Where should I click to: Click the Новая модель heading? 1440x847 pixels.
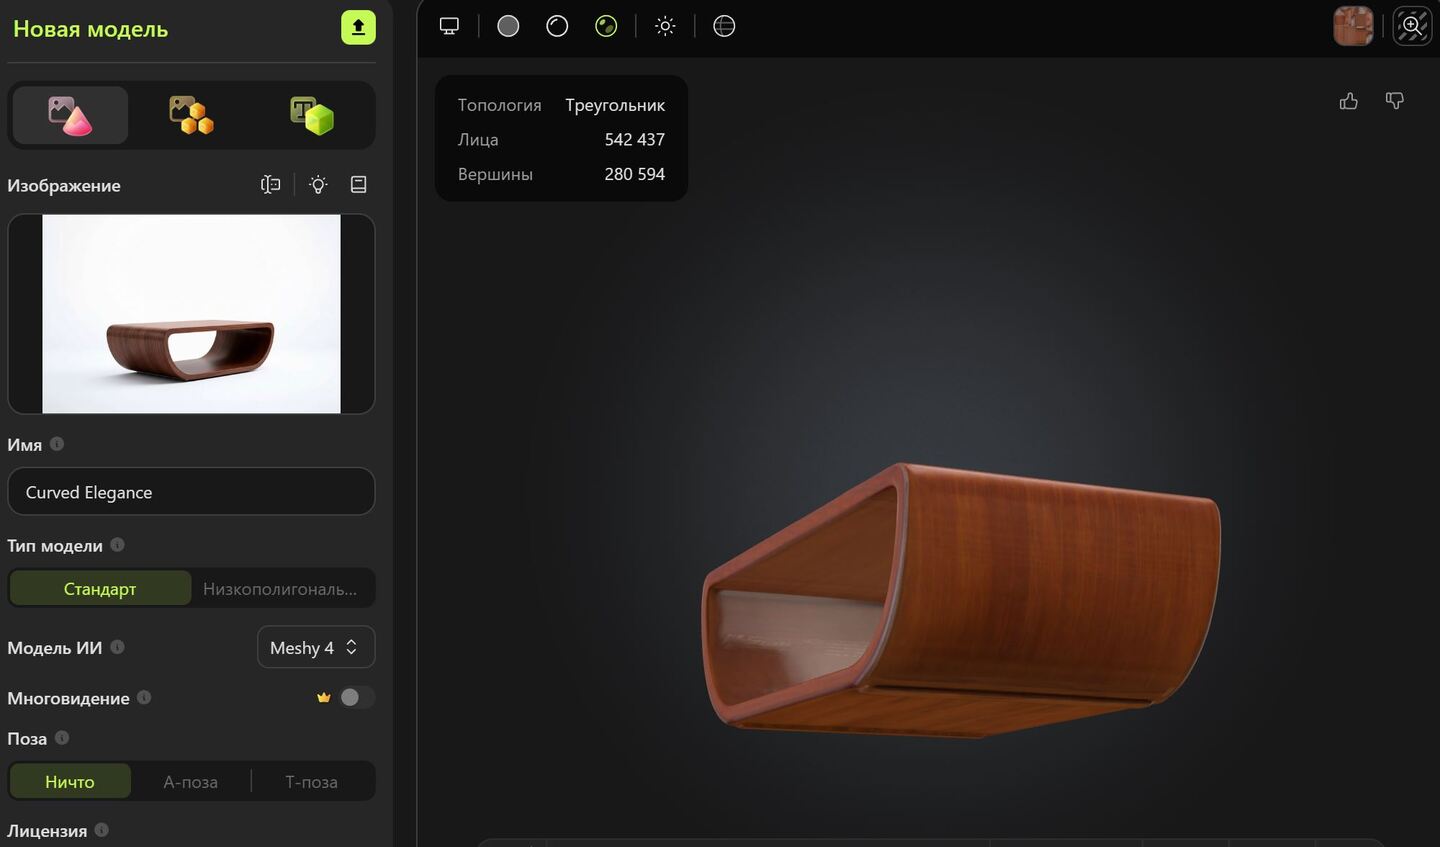(90, 29)
